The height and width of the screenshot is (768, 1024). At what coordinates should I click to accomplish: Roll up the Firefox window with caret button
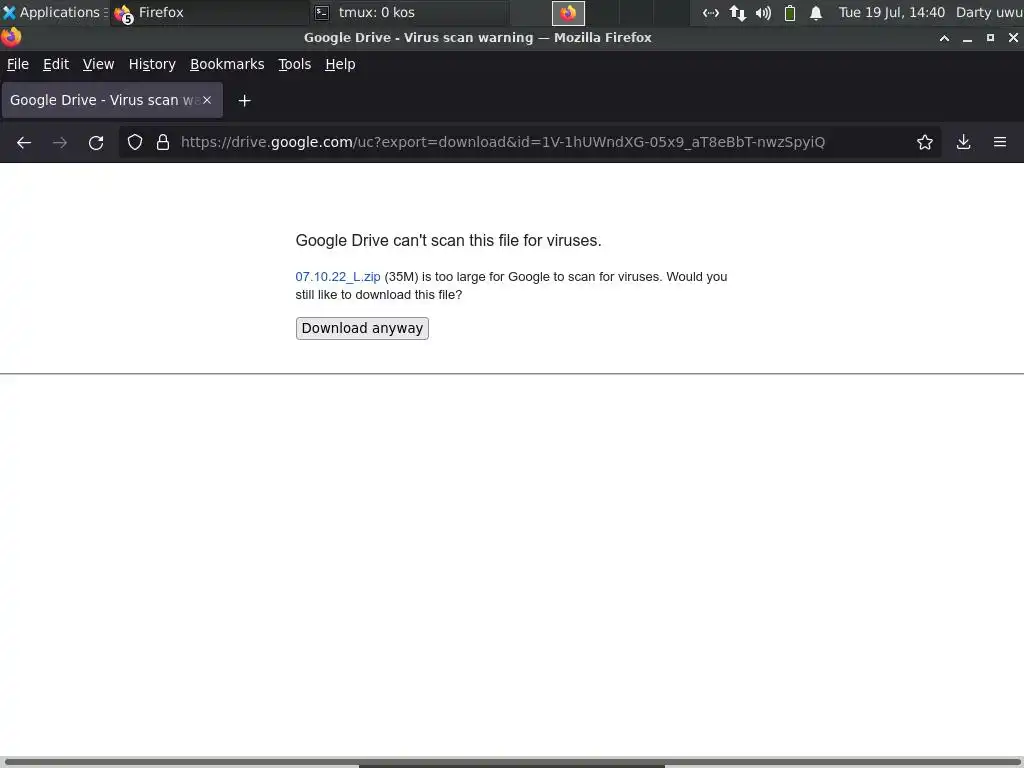coord(944,38)
